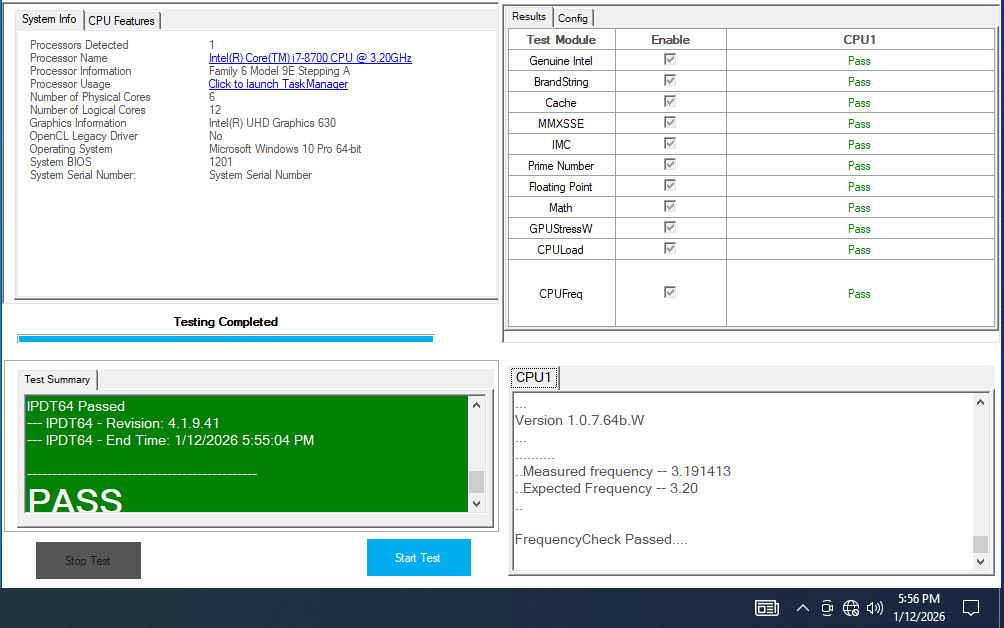Screen dimensions: 1004x628
Task: Click the 'Intel(R) UHD Graphics 630' value
Action: coord(272,123)
